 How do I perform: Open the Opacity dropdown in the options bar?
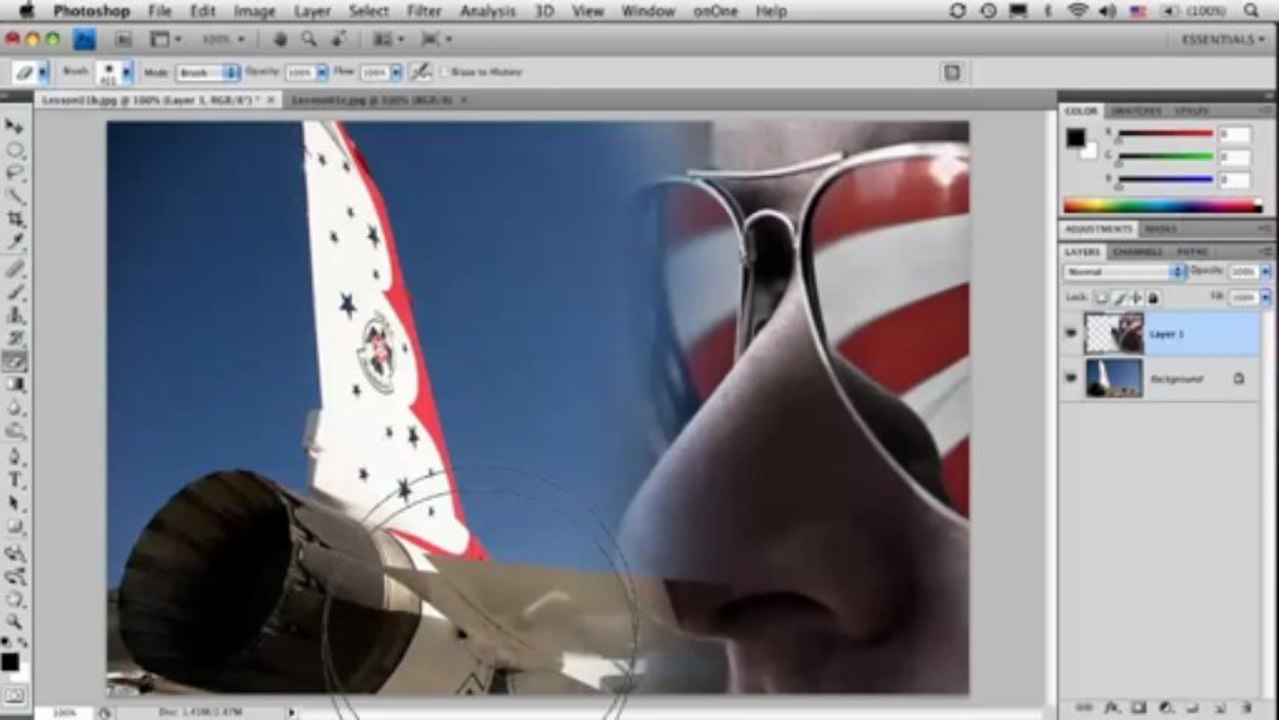click(322, 72)
